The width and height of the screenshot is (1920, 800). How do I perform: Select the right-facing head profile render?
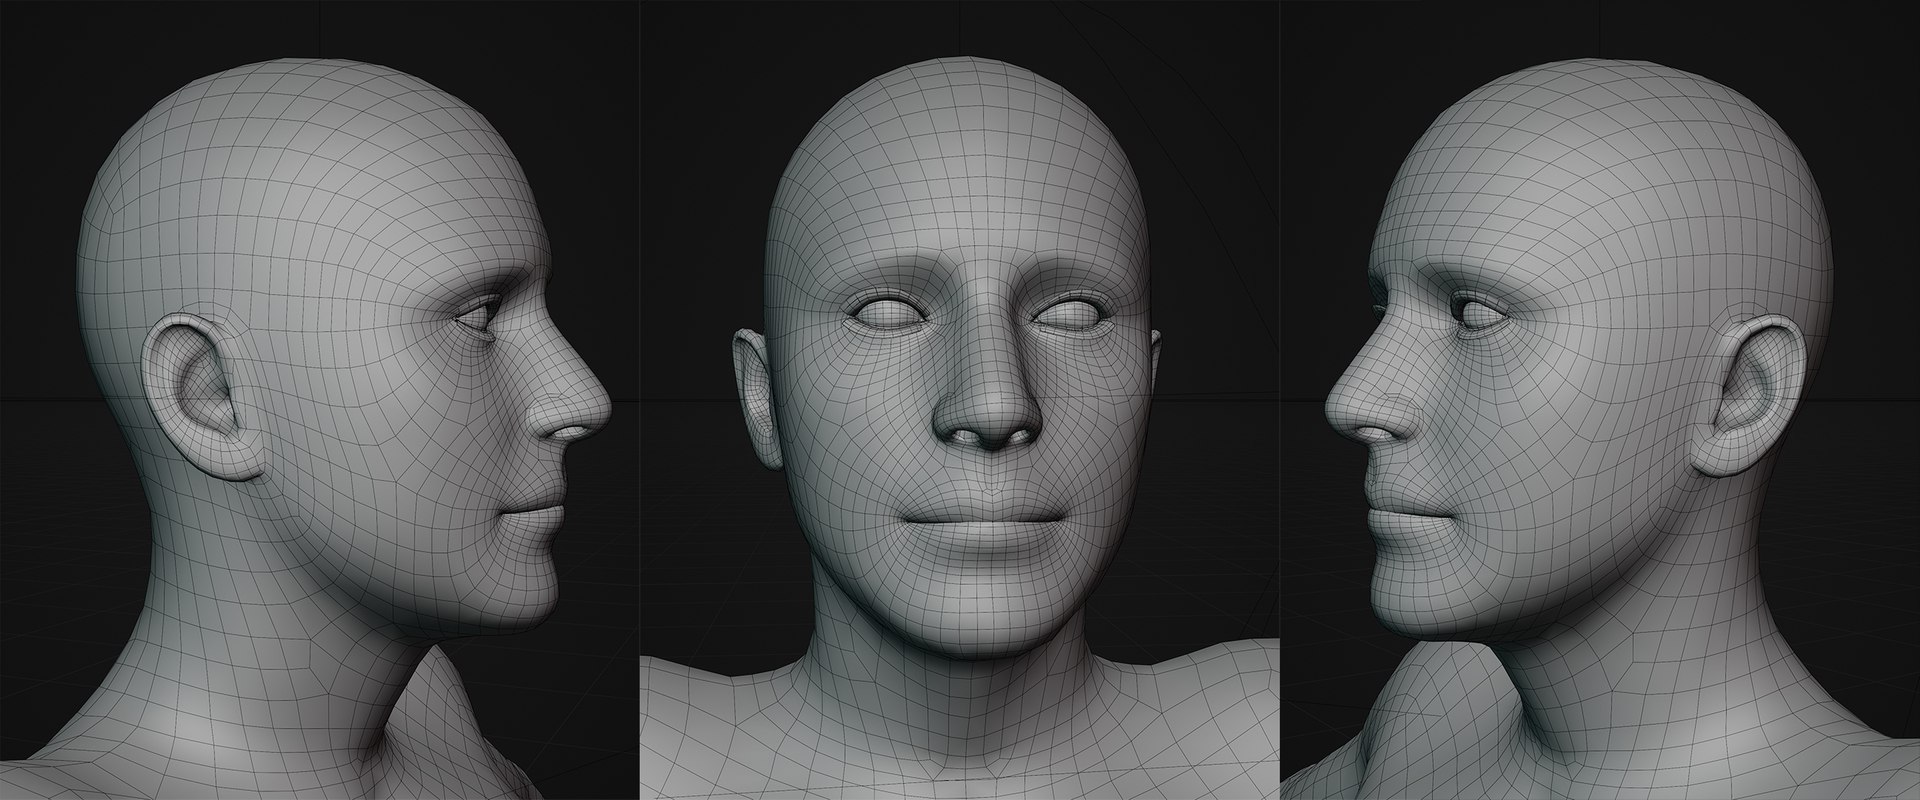coord(320,400)
